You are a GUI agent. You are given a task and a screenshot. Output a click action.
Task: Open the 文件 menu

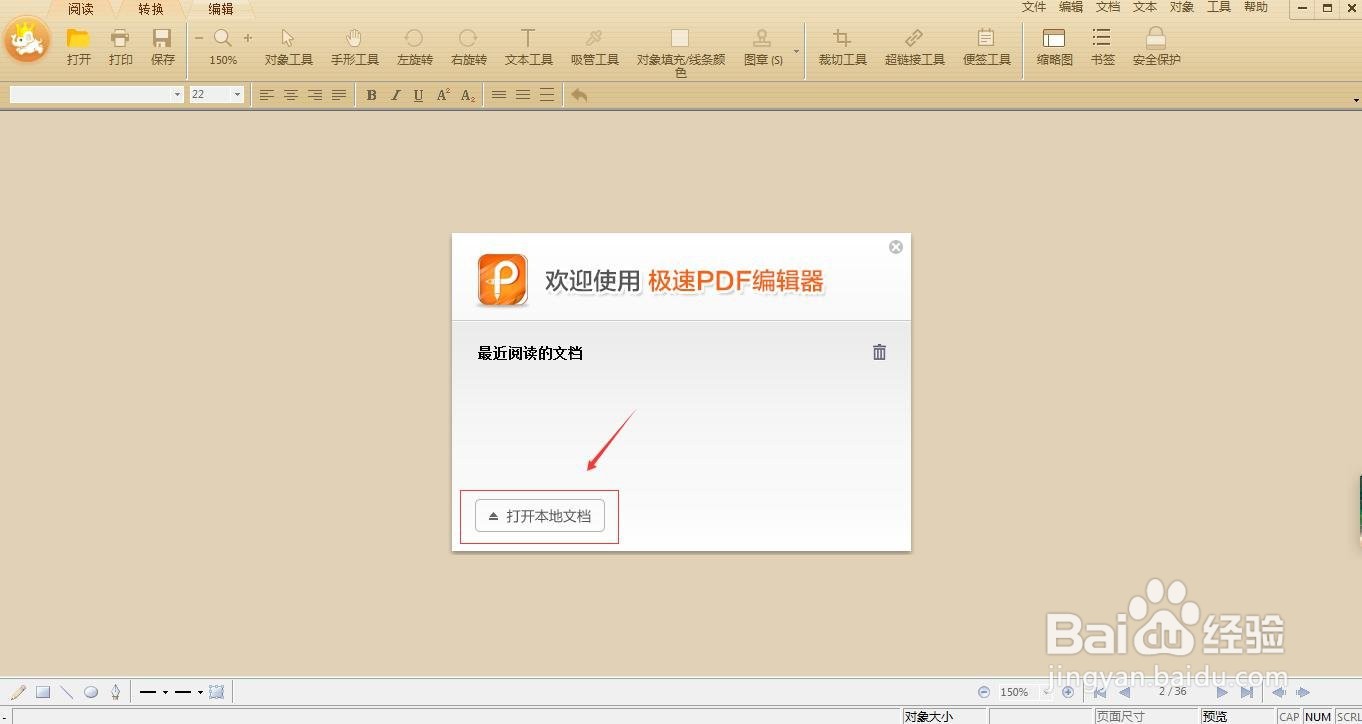pyautogui.click(x=1034, y=7)
